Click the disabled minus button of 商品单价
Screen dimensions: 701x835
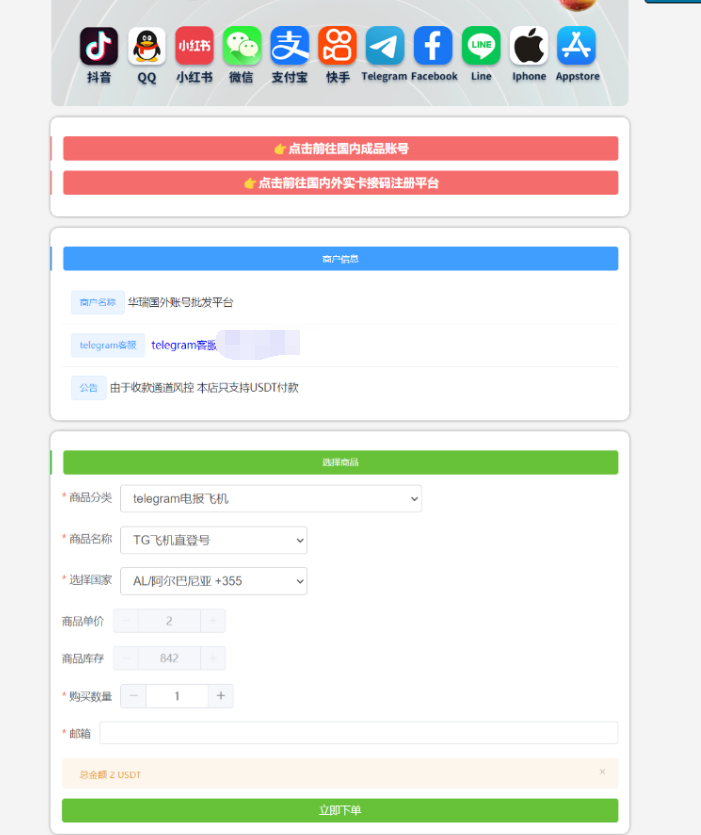126,621
